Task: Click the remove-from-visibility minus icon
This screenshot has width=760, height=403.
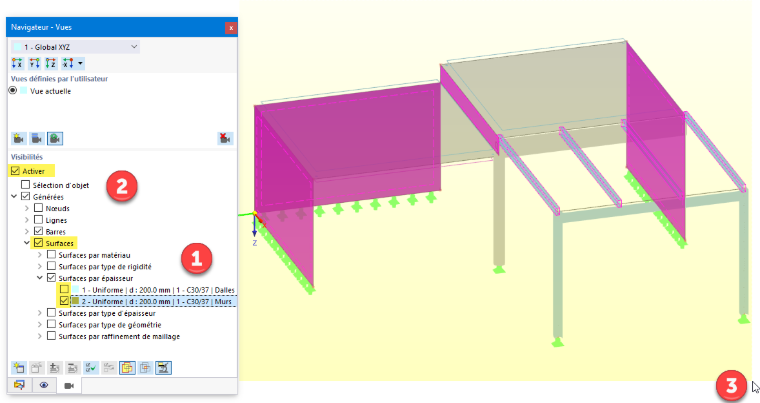Action: click(x=72, y=368)
